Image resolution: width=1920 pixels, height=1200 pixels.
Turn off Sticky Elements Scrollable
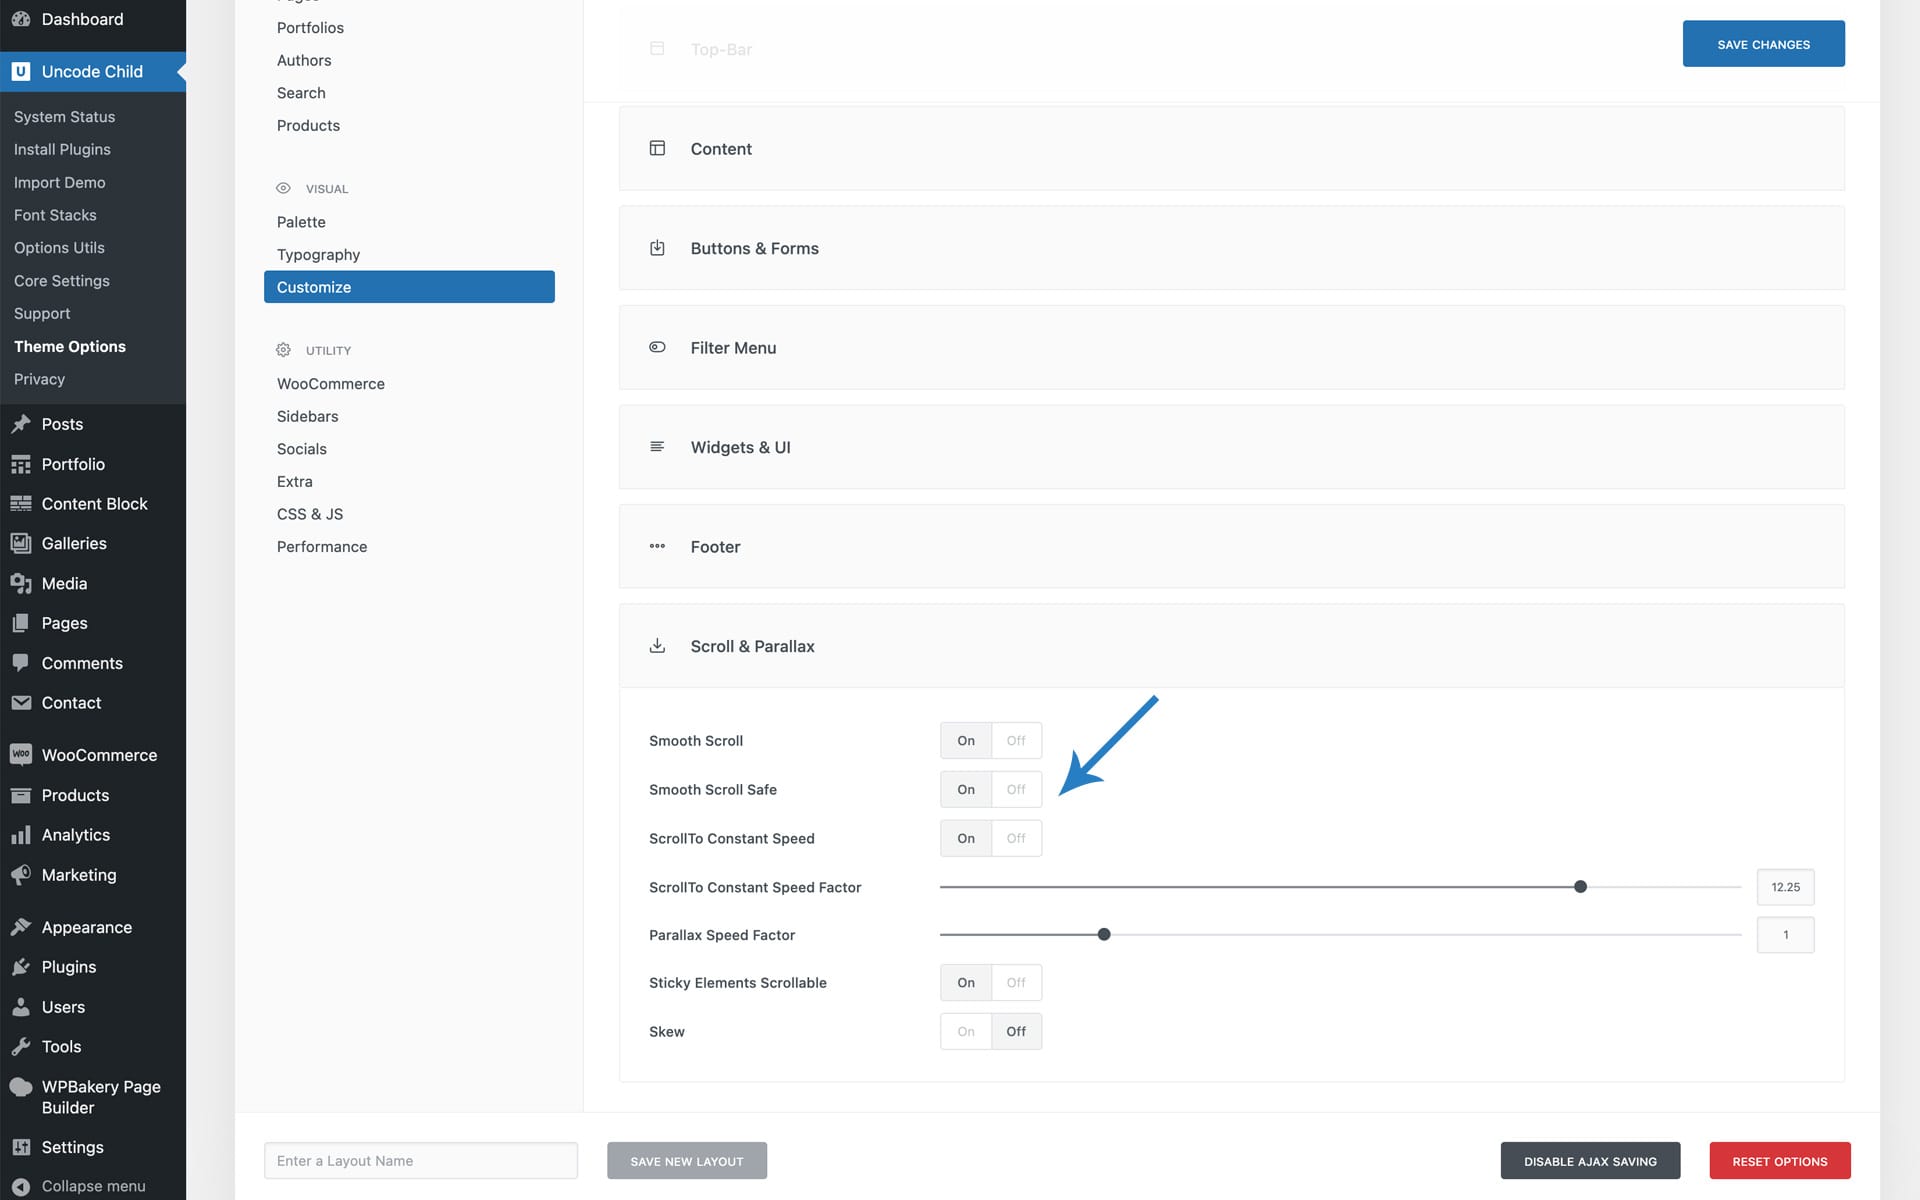1016,983
